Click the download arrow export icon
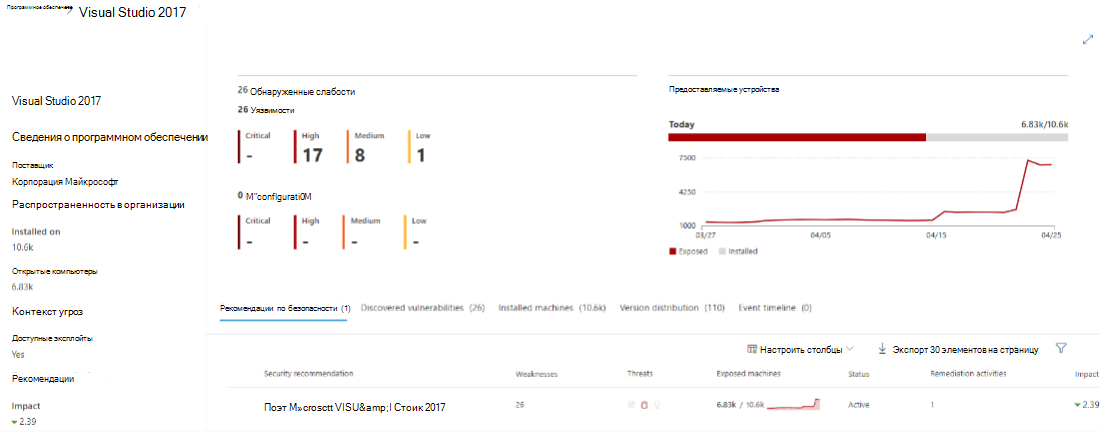This screenshot has height=436, width=1100. coord(883,349)
